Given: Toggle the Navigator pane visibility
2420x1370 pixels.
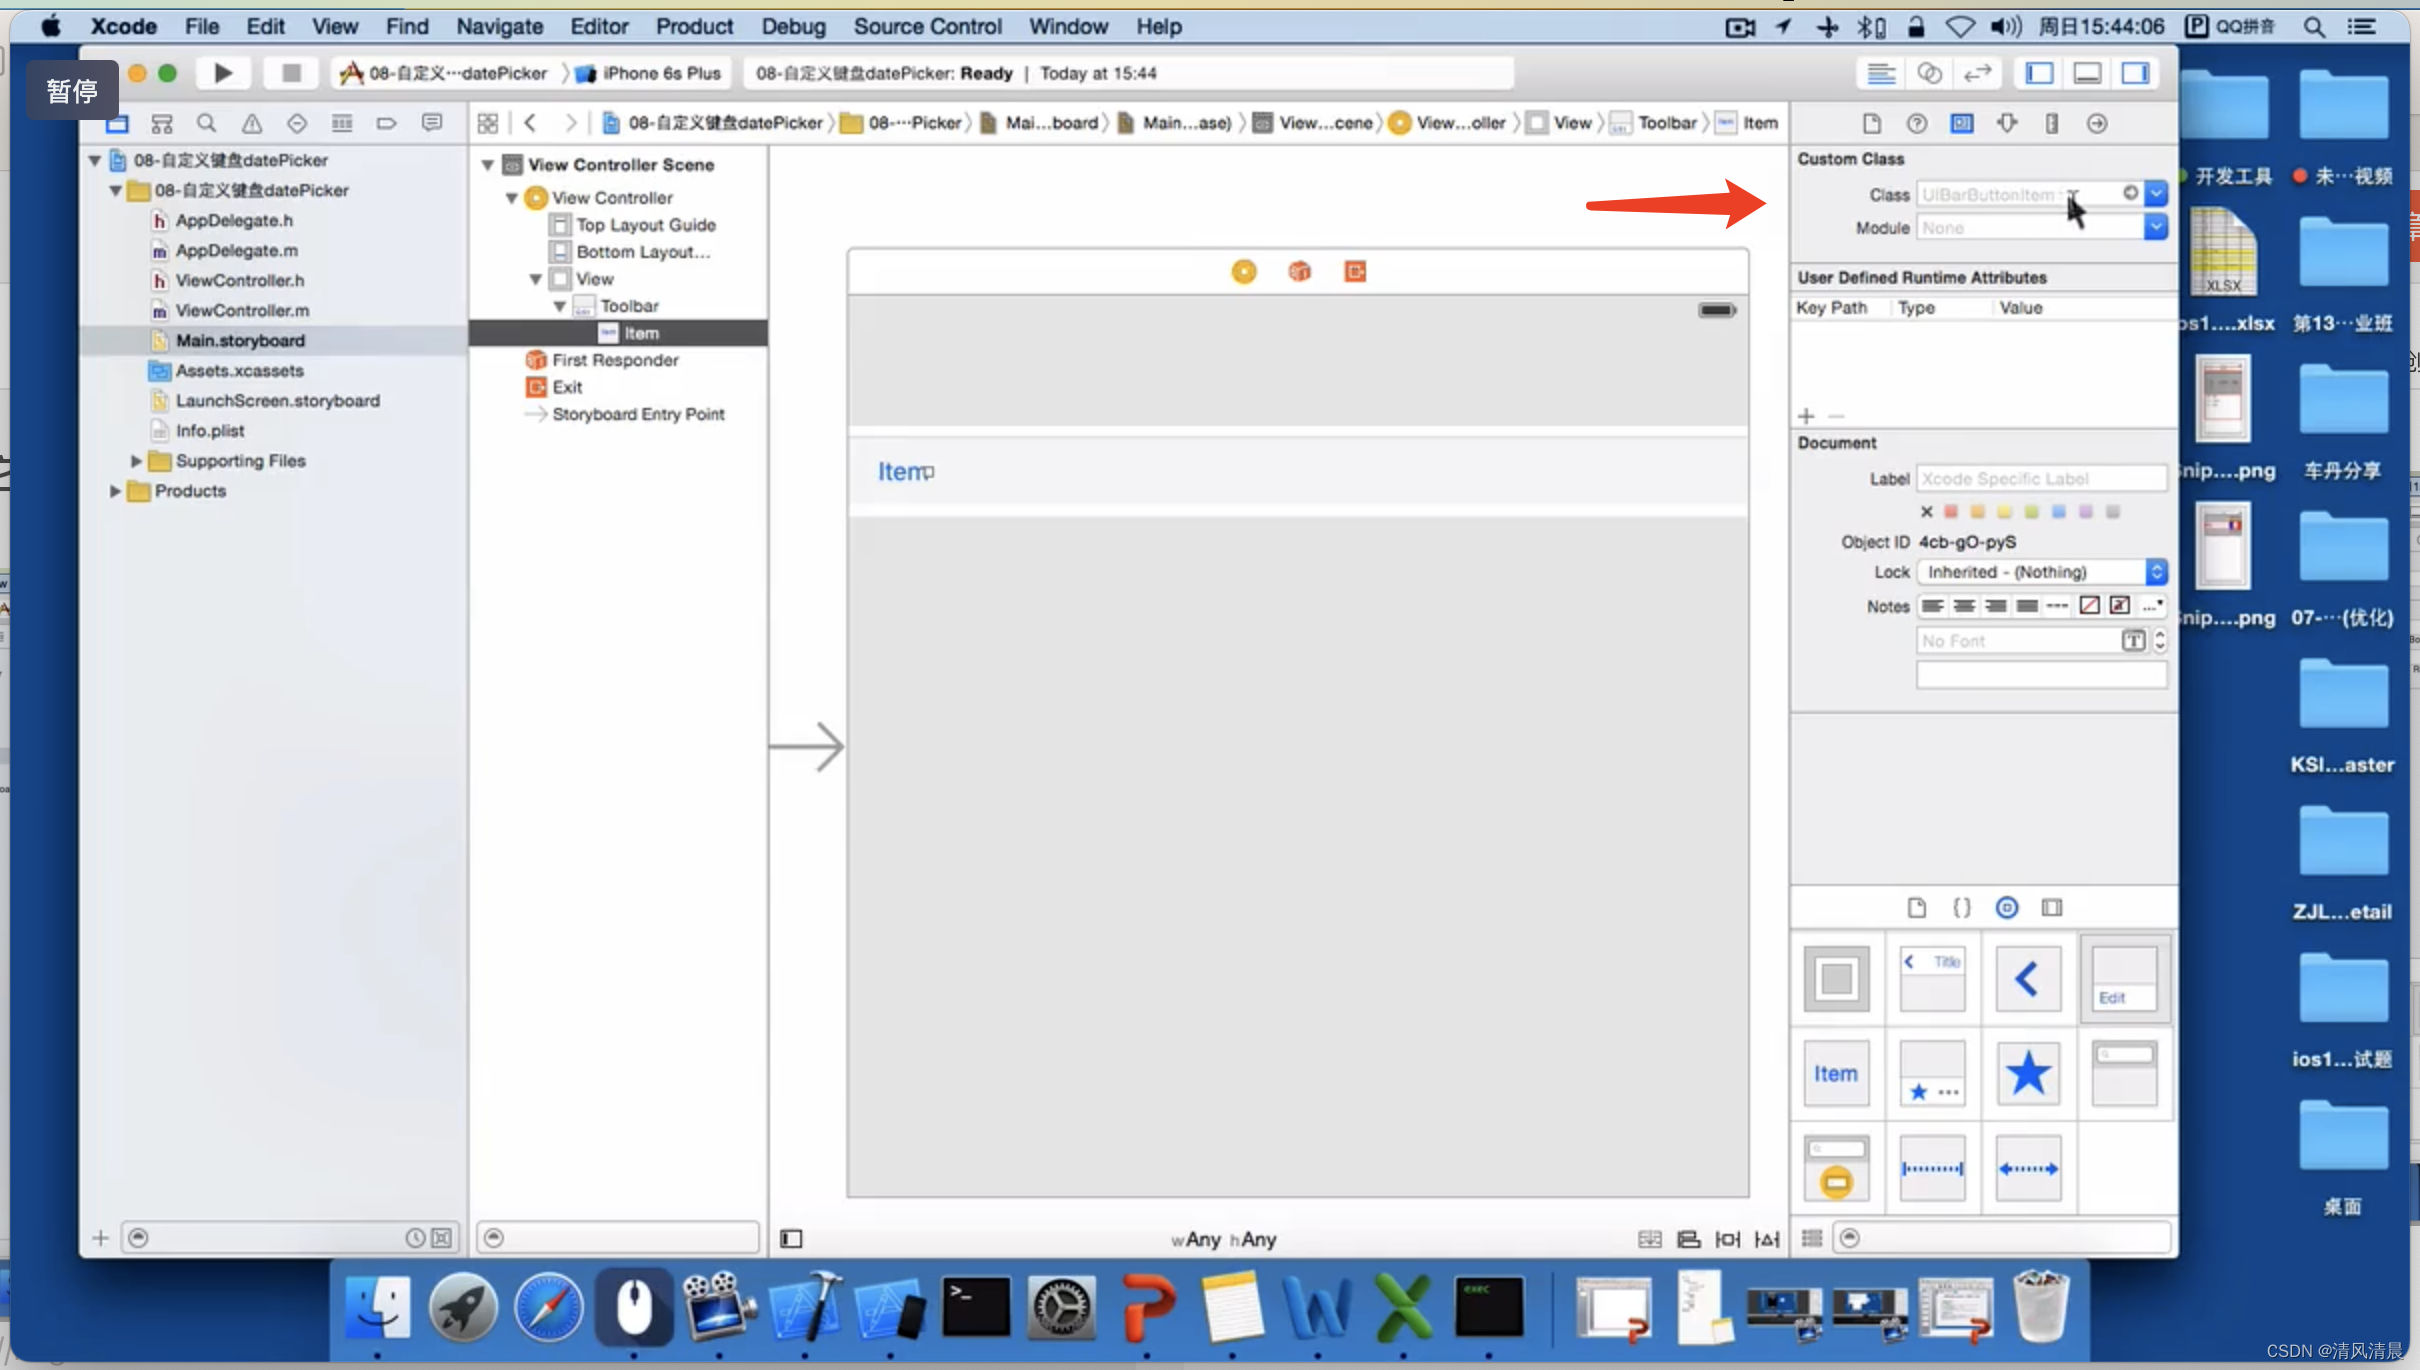Looking at the screenshot, I should 2040,74.
